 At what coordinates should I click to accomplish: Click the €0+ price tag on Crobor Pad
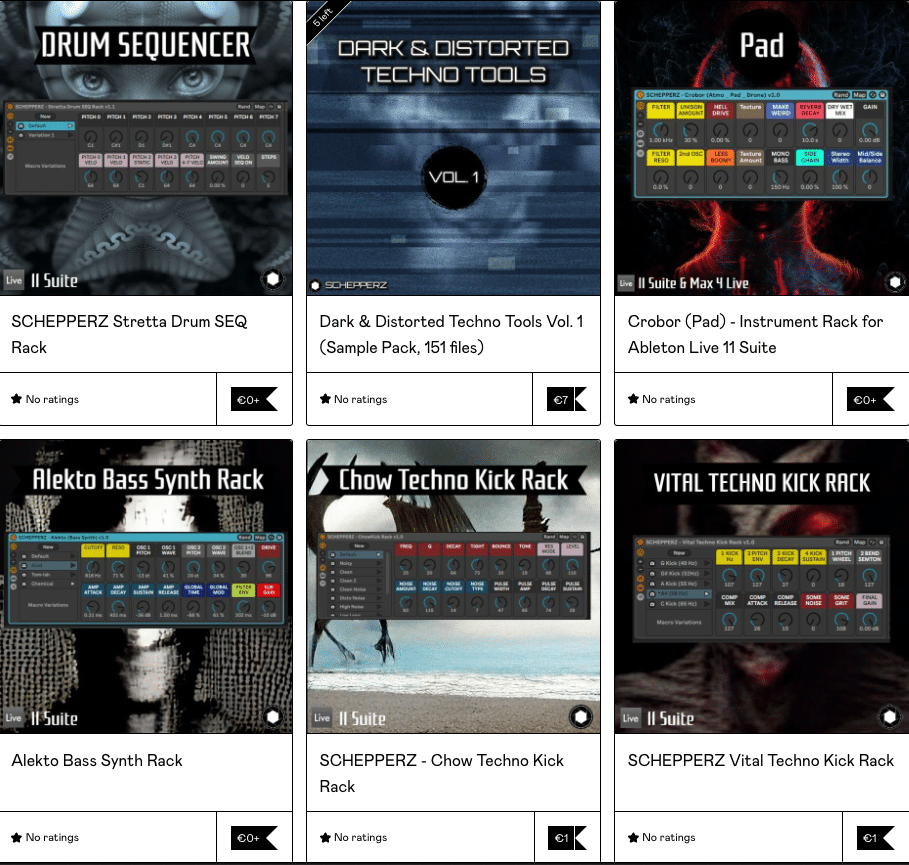pyautogui.click(x=871, y=399)
